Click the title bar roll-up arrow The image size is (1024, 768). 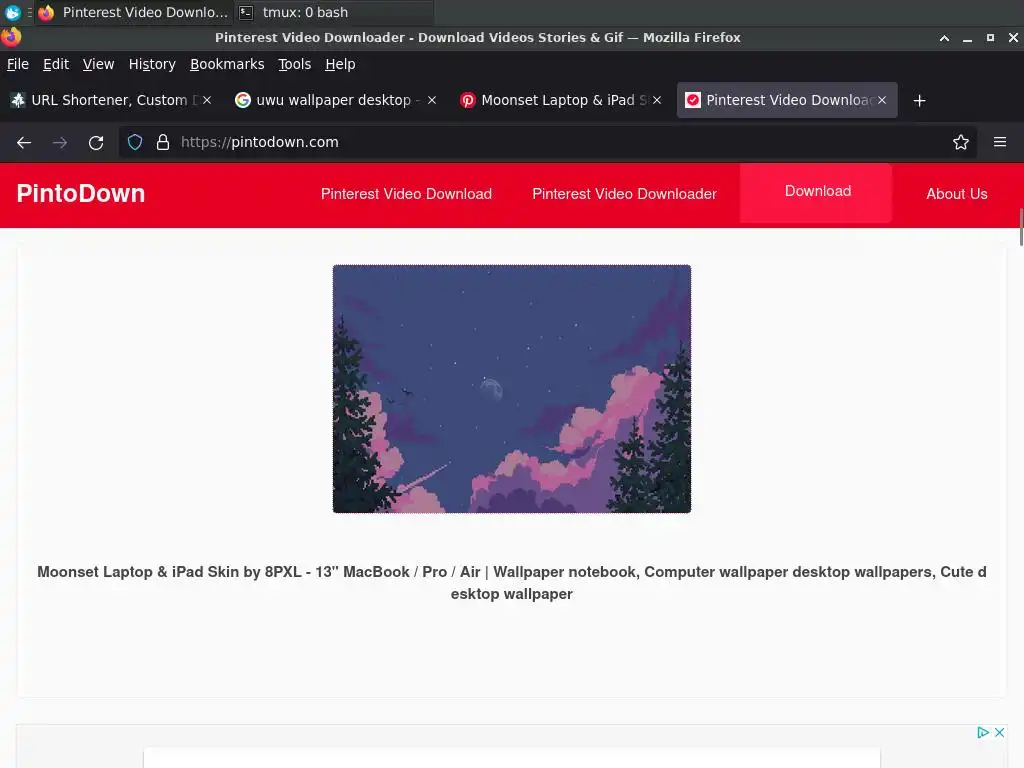(944, 38)
